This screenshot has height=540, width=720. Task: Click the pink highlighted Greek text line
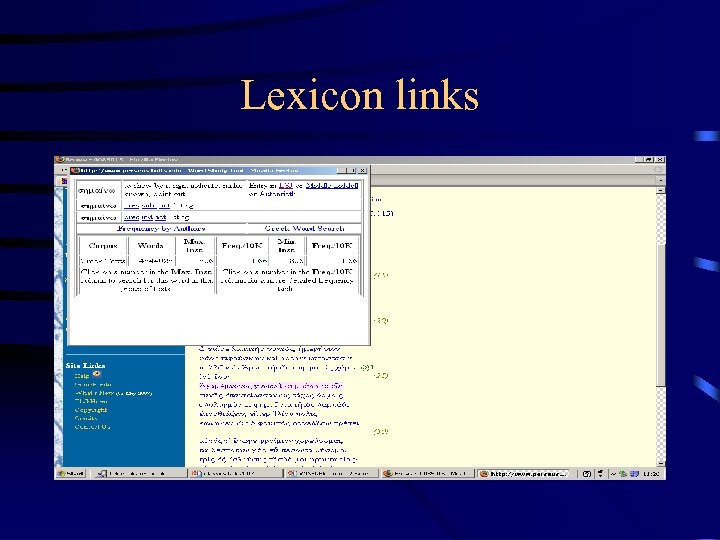point(271,386)
